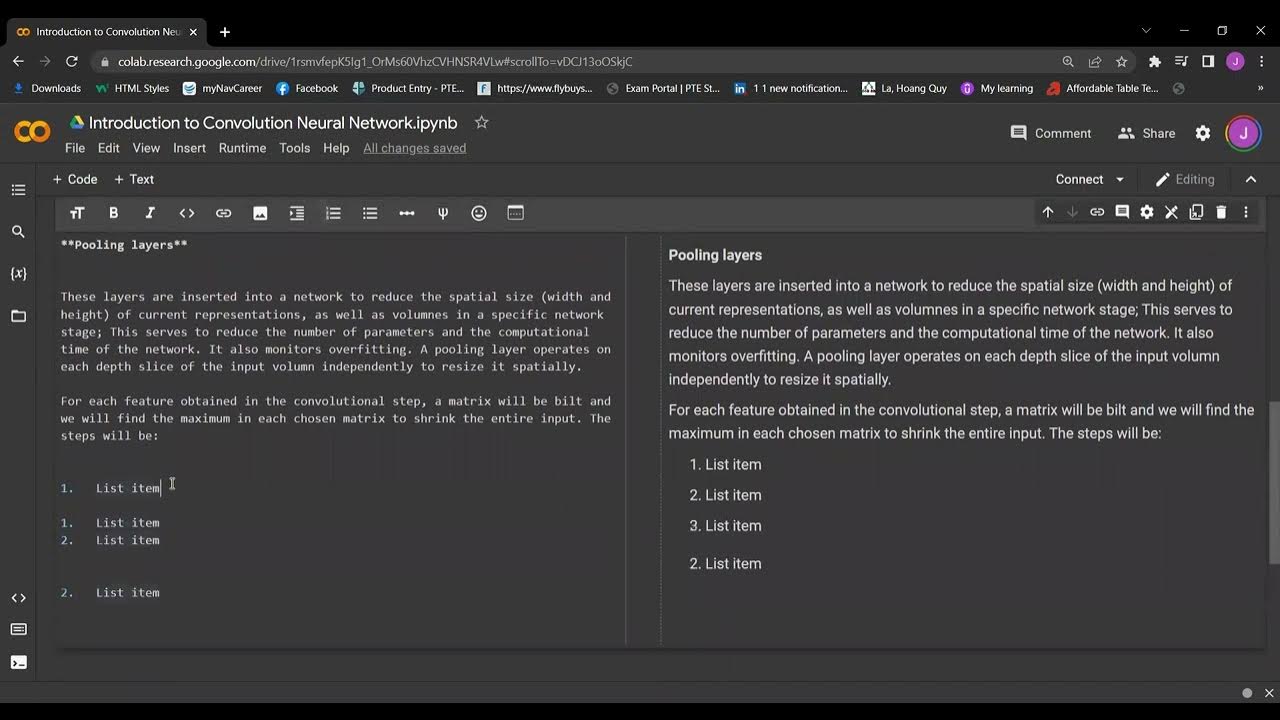Share the notebook
The height and width of the screenshot is (720, 1280).
tap(1146, 133)
